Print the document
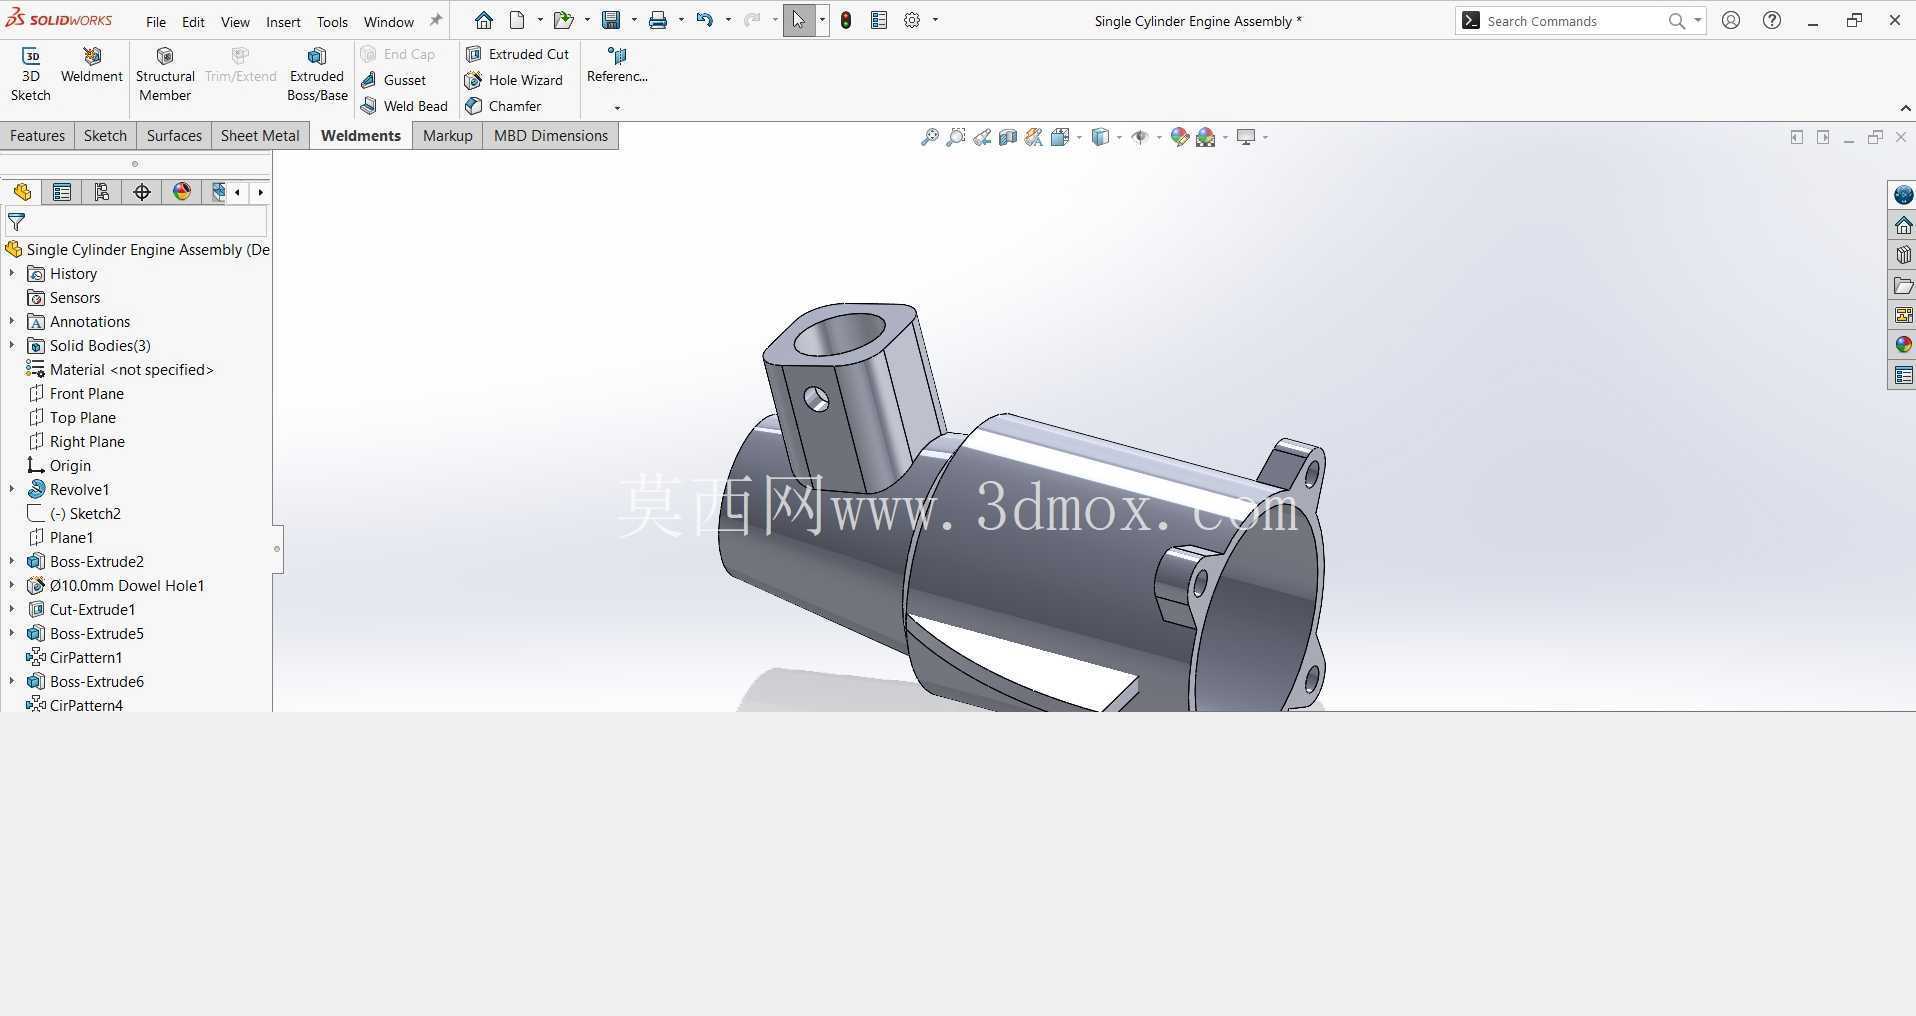The height and width of the screenshot is (1016, 1916). [658, 20]
